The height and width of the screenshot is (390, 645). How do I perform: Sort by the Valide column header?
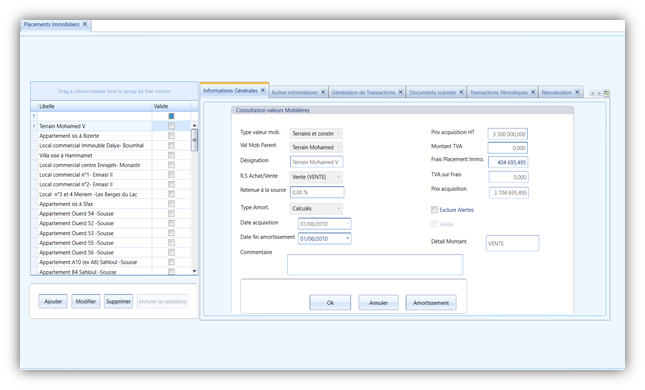[171, 106]
